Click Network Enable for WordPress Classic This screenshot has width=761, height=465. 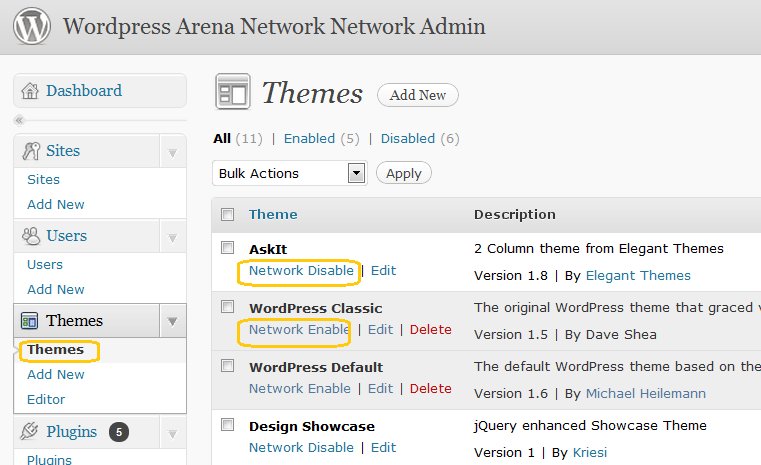(x=300, y=330)
